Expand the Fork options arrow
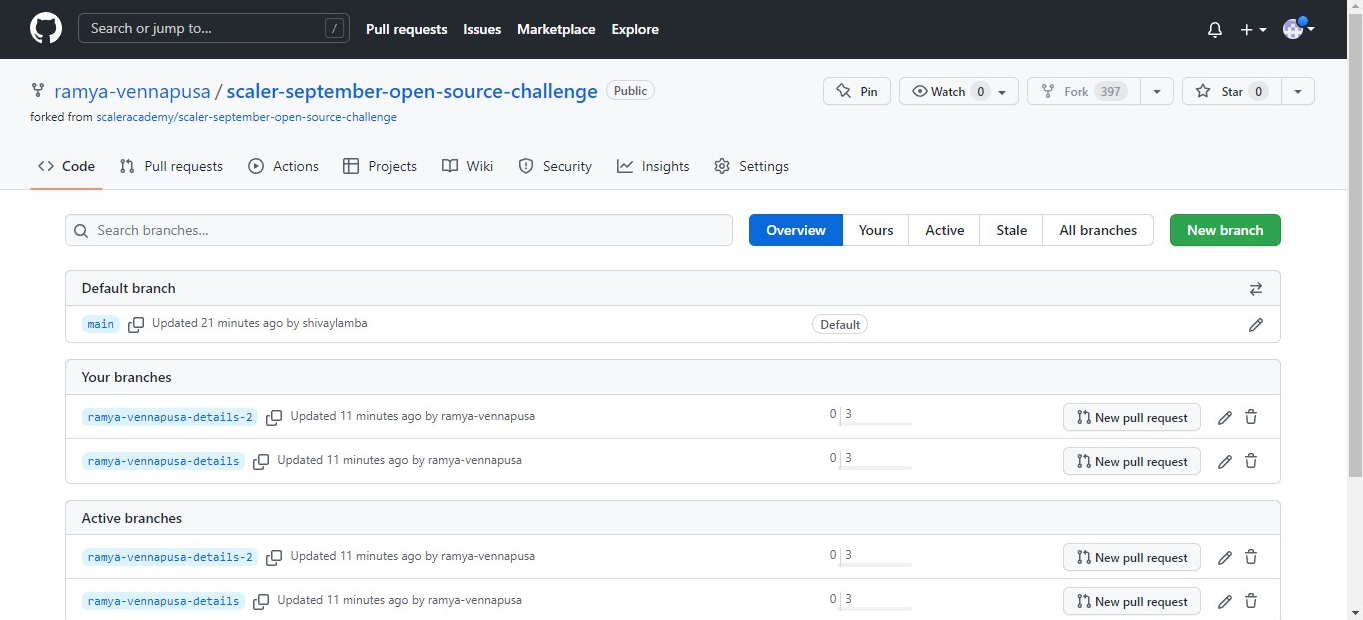Viewport: 1363px width, 620px height. (x=1157, y=91)
